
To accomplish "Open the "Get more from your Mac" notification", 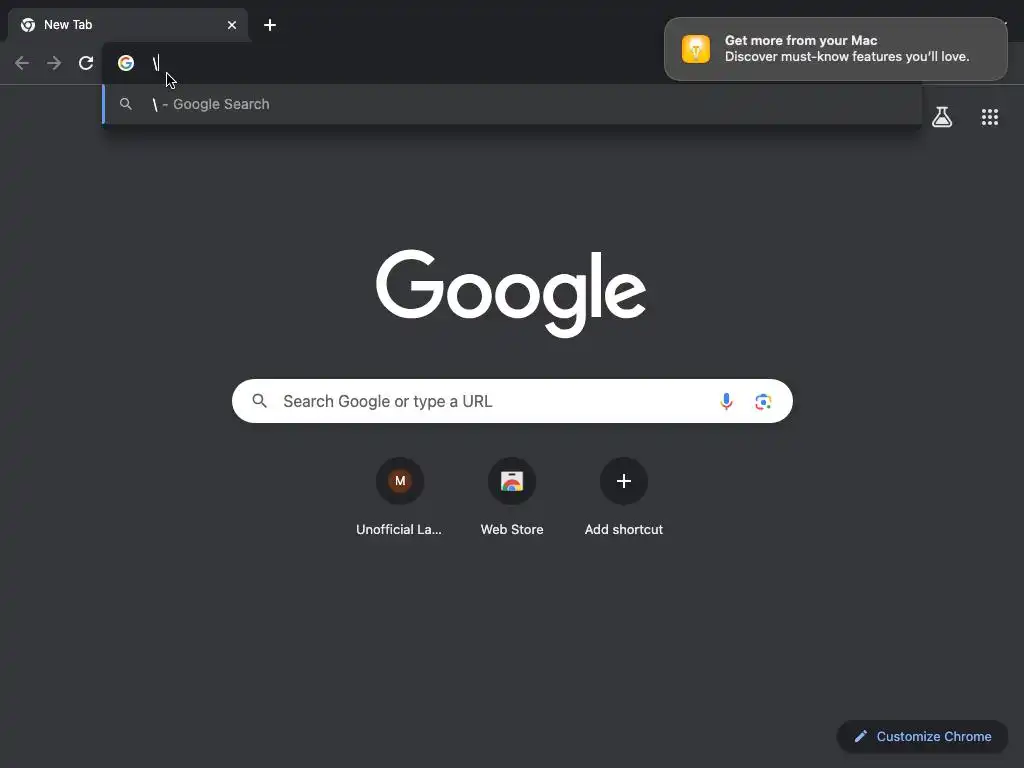I will pos(835,49).
